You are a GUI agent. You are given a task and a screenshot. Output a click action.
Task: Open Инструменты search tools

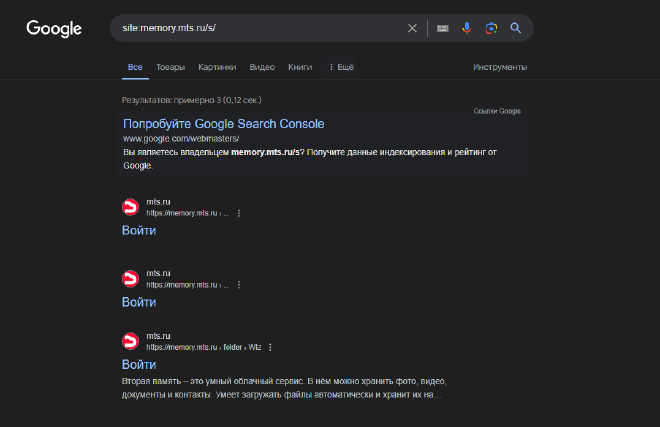[500, 67]
